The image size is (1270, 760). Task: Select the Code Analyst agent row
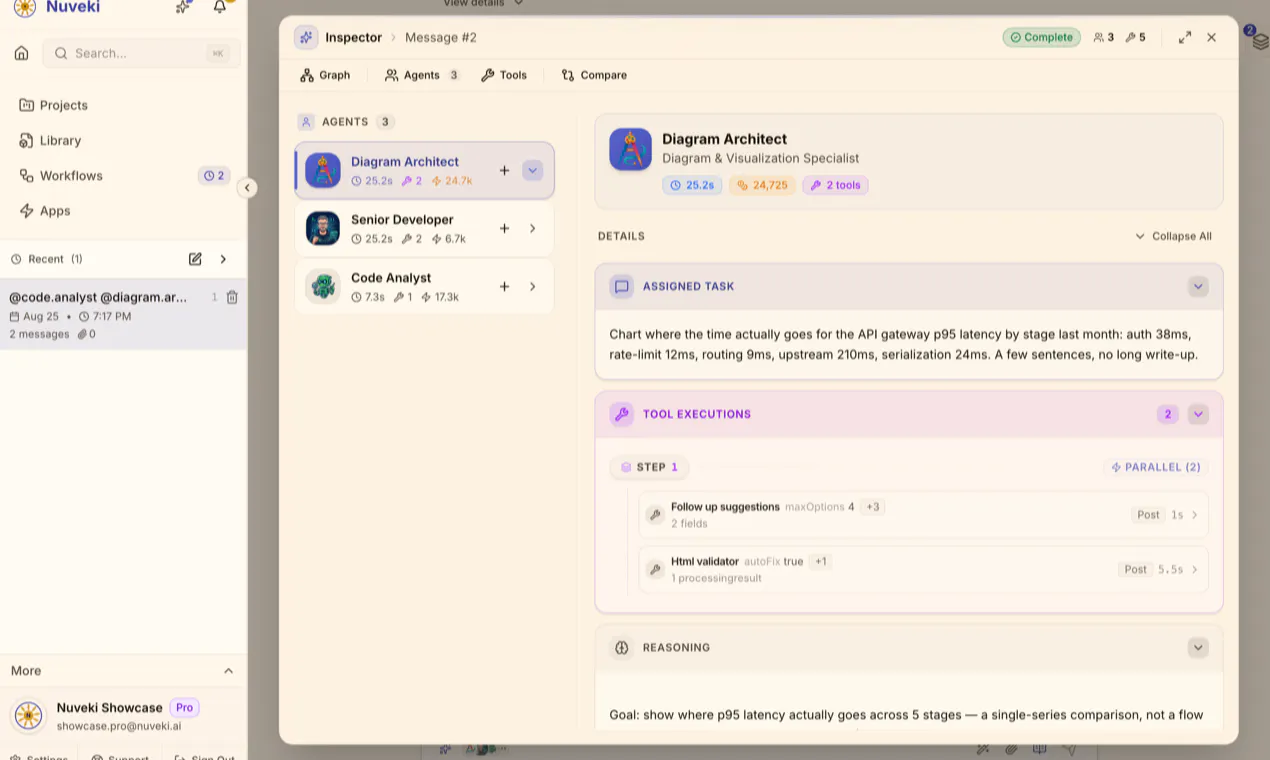click(x=424, y=287)
